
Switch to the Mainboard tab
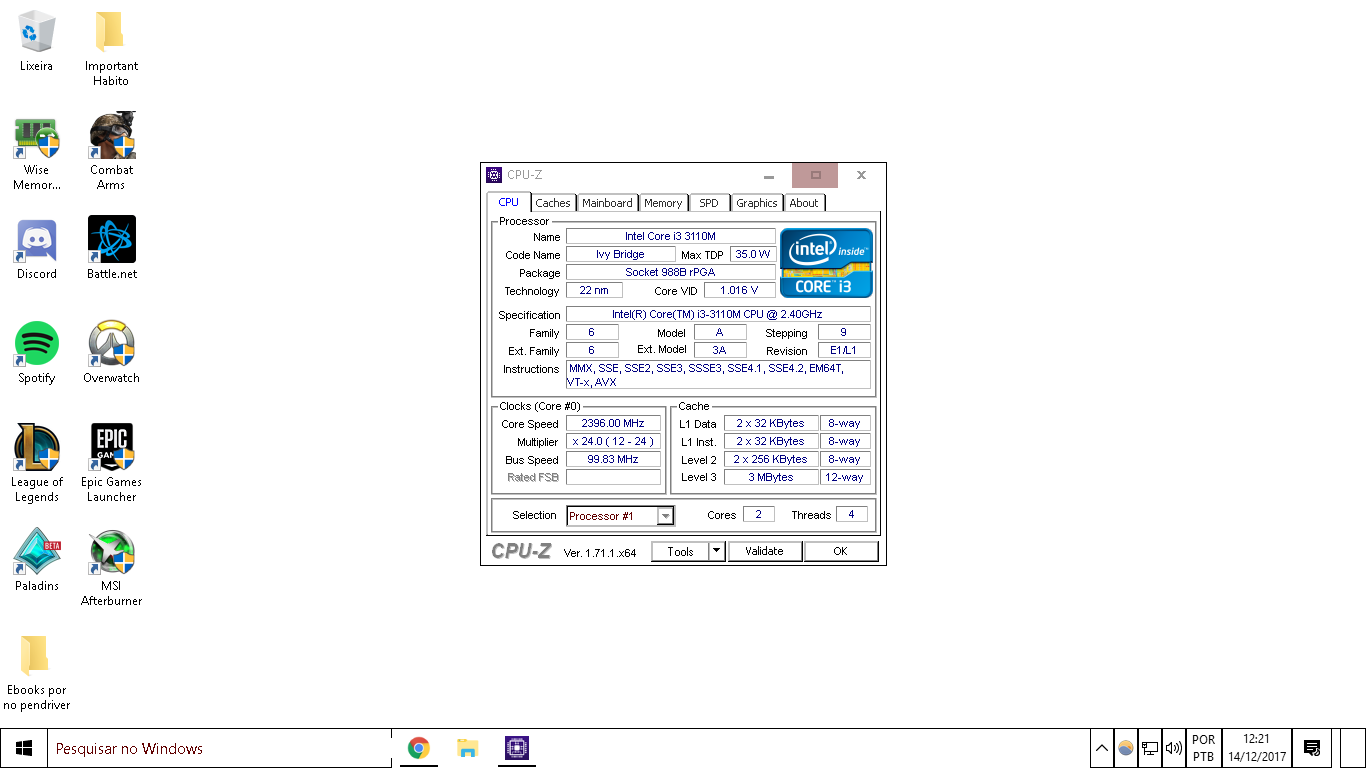tap(607, 203)
